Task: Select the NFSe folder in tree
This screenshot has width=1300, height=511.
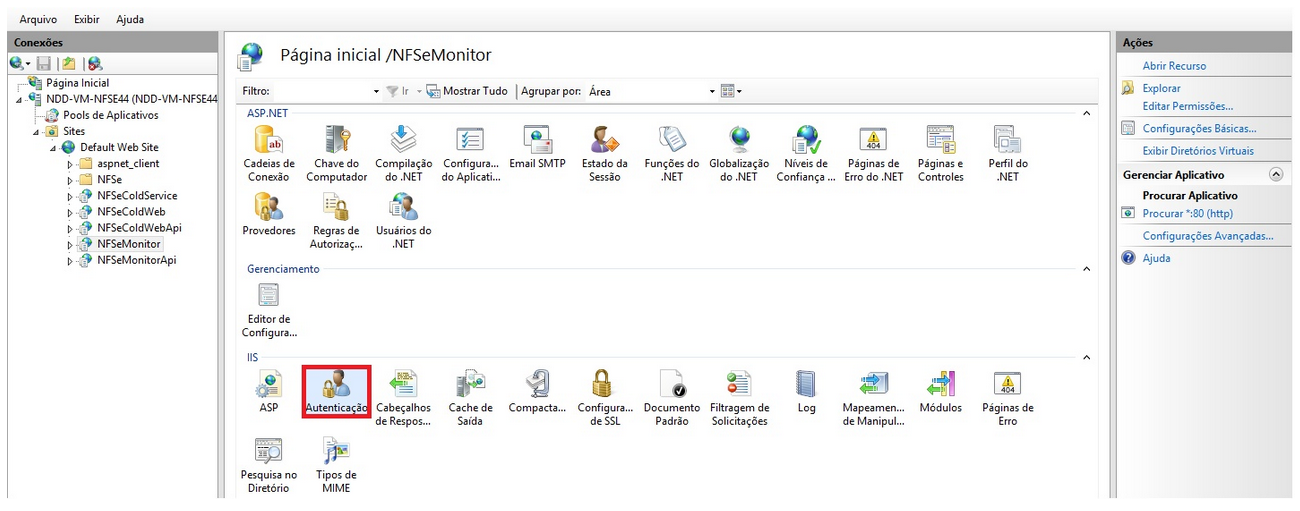Action: pos(109,180)
